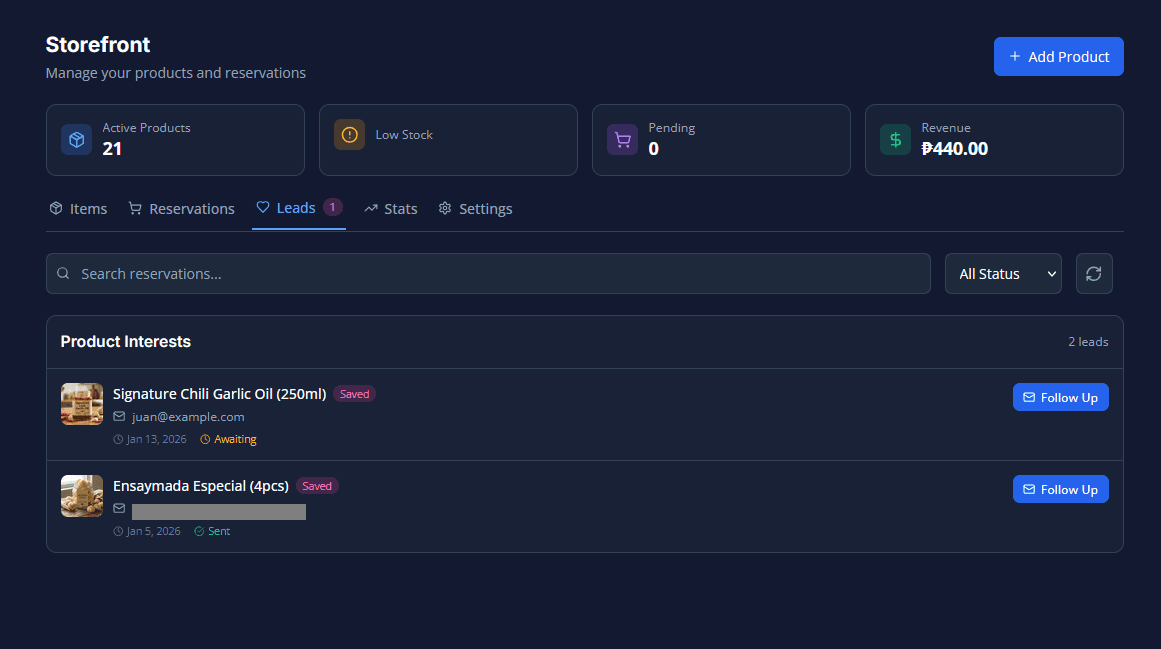This screenshot has width=1161, height=649.
Task: Click the magnifier icon in search bar
Action: click(63, 274)
